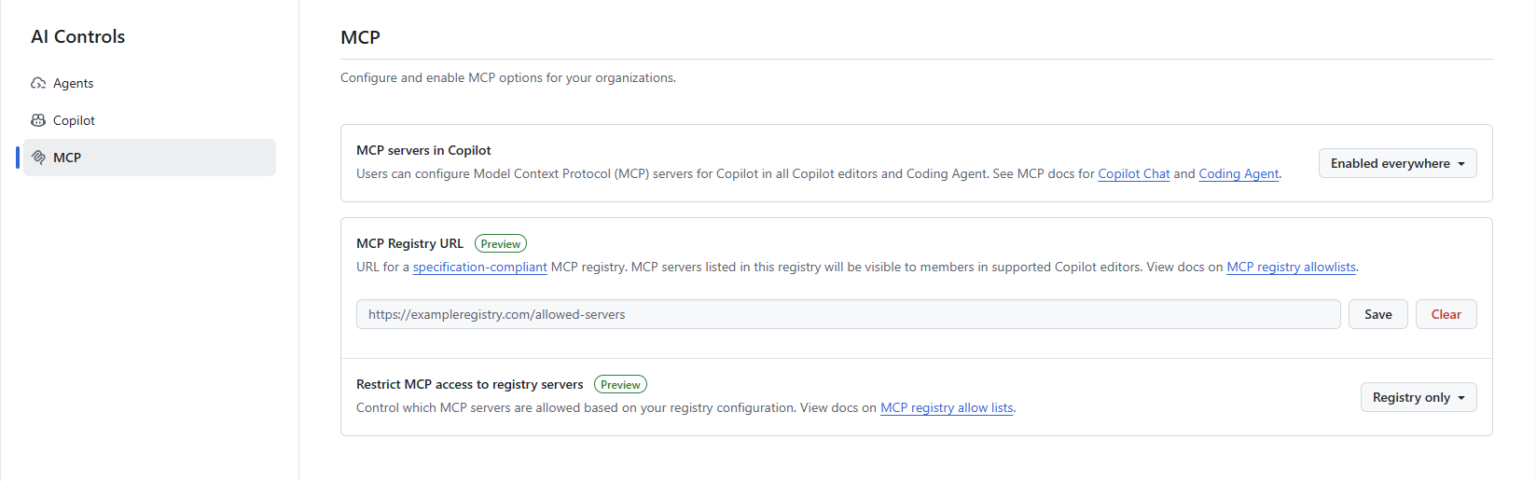Image resolution: width=1536 pixels, height=481 pixels.
Task: Select the MCP label in sidebar navigation
Action: click(67, 157)
